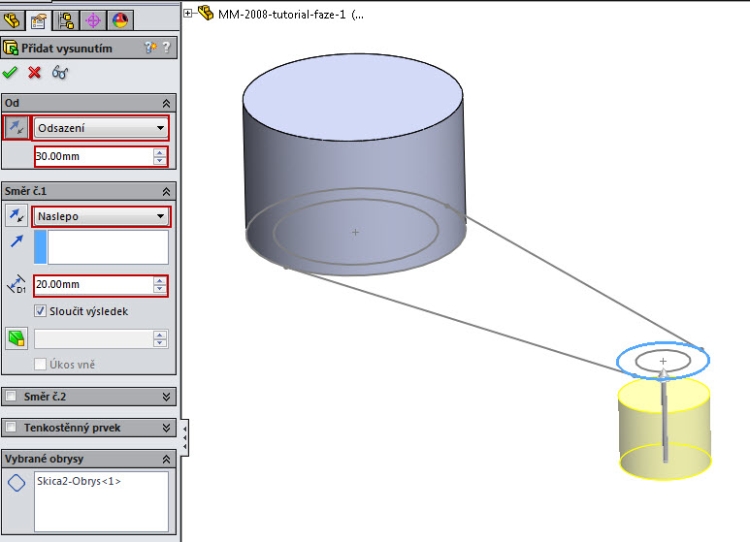The image size is (750, 542).
Task: Increase the 30.00mm offset value
Action: (x=160, y=152)
